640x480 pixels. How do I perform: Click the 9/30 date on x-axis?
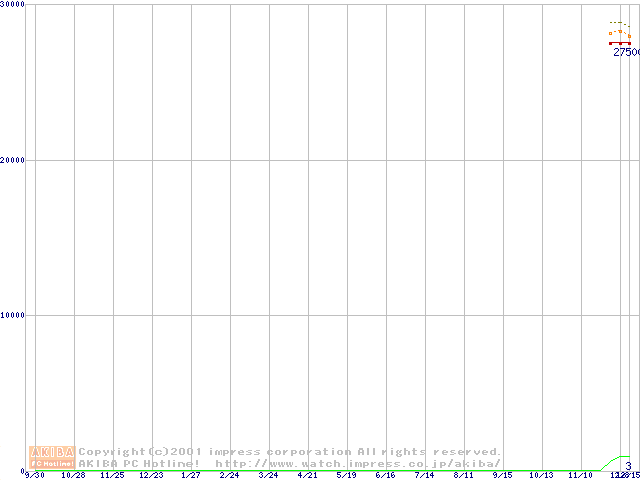[35, 475]
